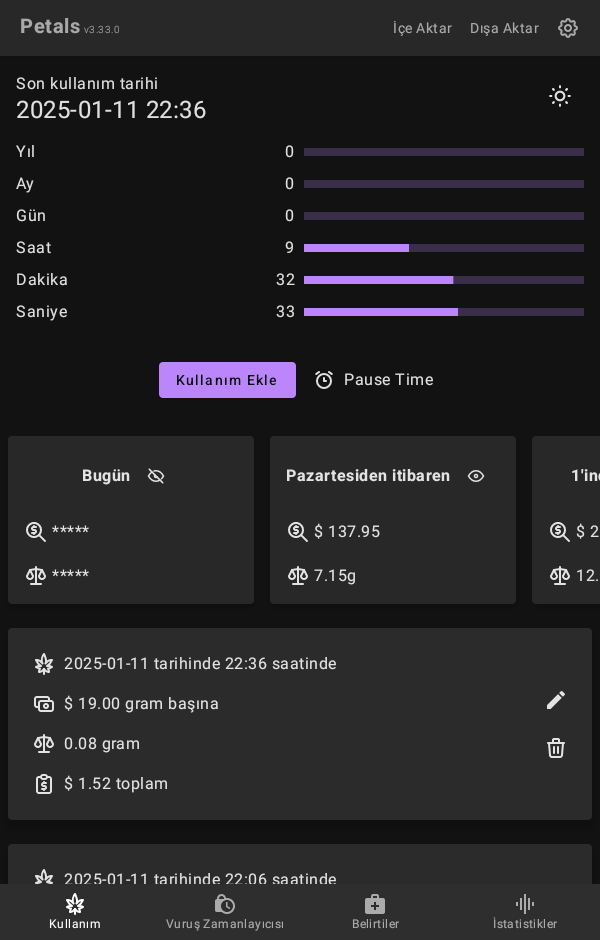Click the Saat progress bar

443,248
